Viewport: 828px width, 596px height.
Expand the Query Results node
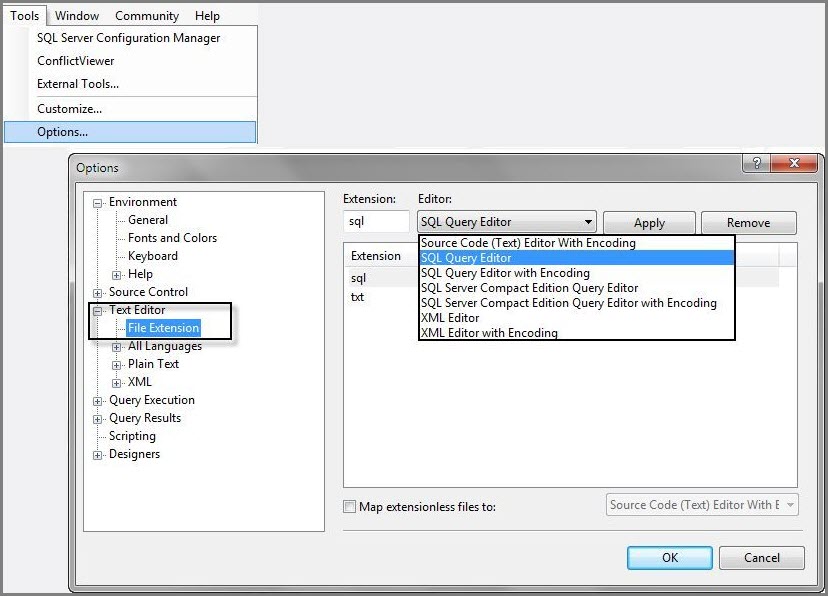[x=97, y=419]
